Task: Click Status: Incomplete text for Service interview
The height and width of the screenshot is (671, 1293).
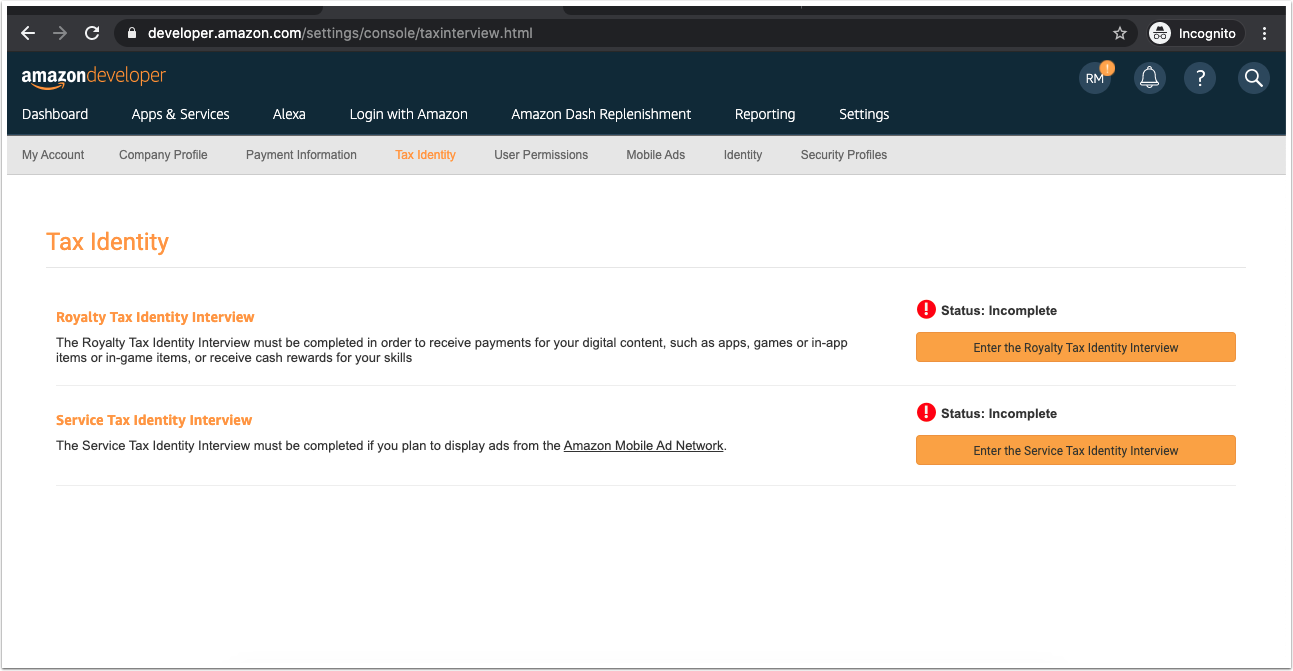Action: coord(999,414)
